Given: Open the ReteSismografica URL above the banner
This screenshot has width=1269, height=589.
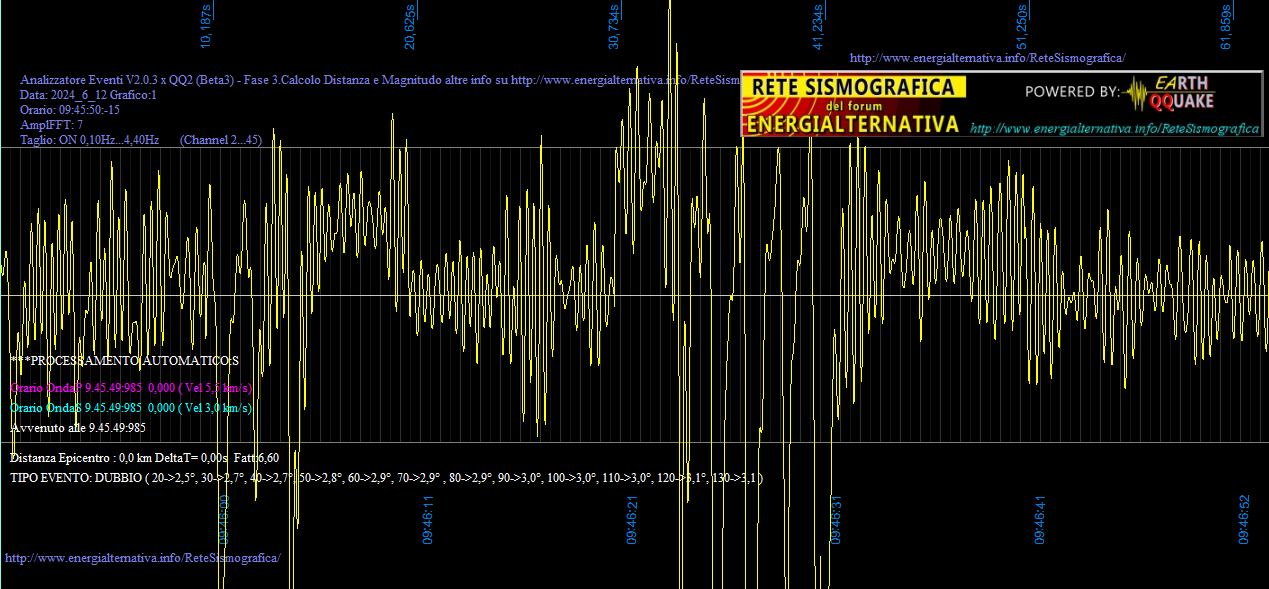Looking at the screenshot, I should (x=987, y=58).
